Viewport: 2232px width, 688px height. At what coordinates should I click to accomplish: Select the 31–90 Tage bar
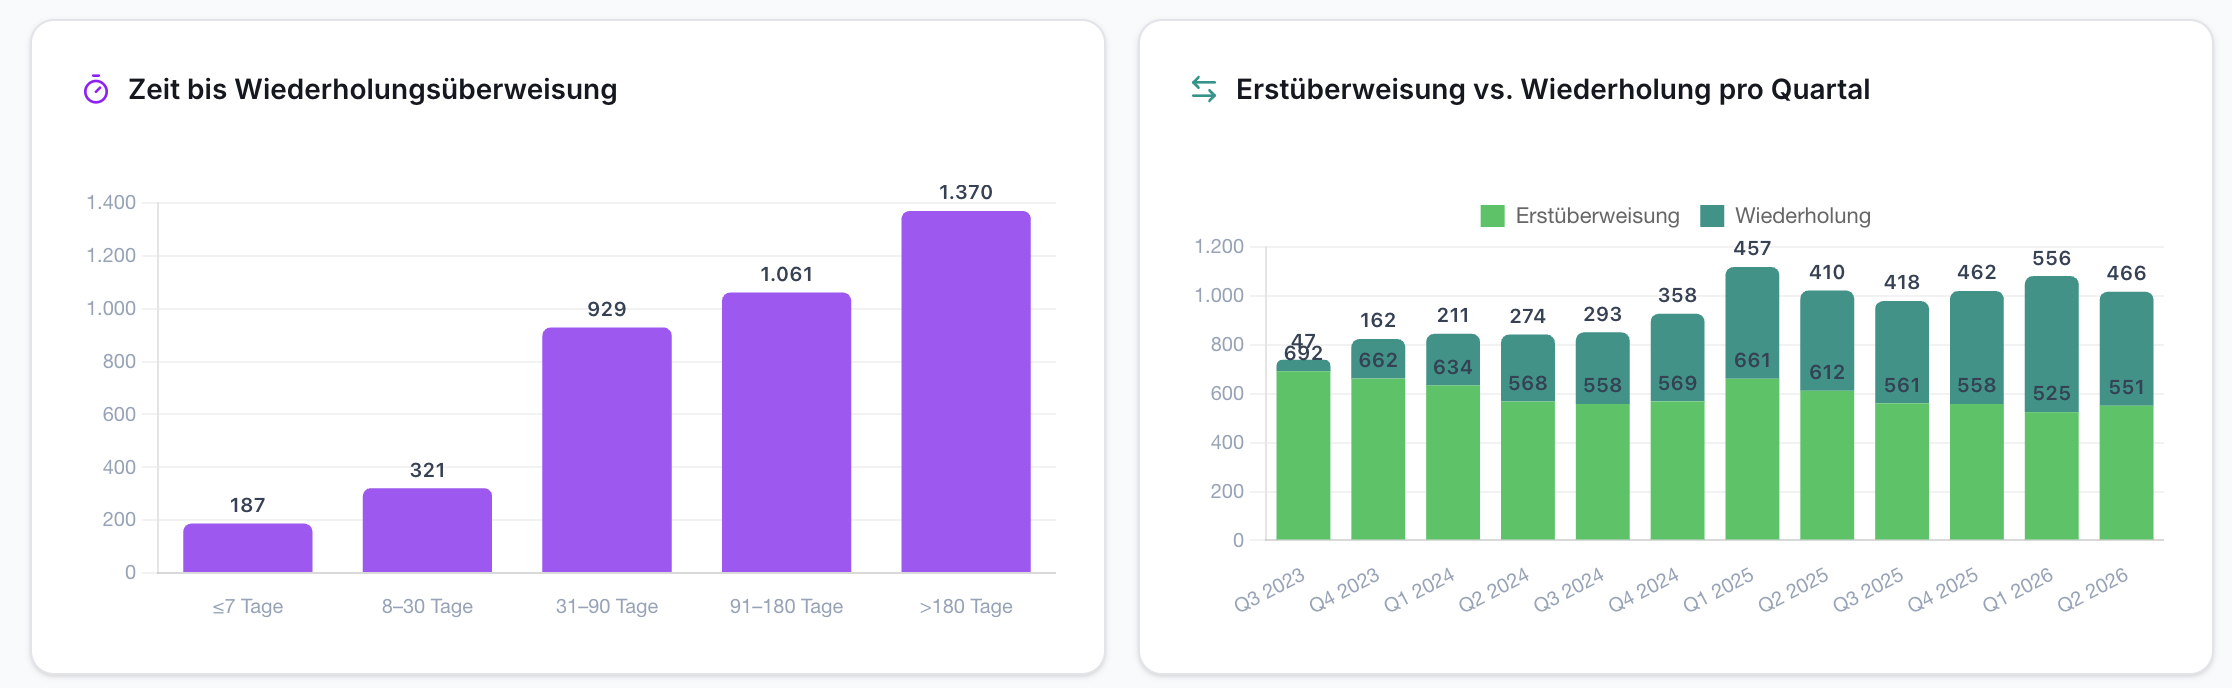(x=607, y=450)
